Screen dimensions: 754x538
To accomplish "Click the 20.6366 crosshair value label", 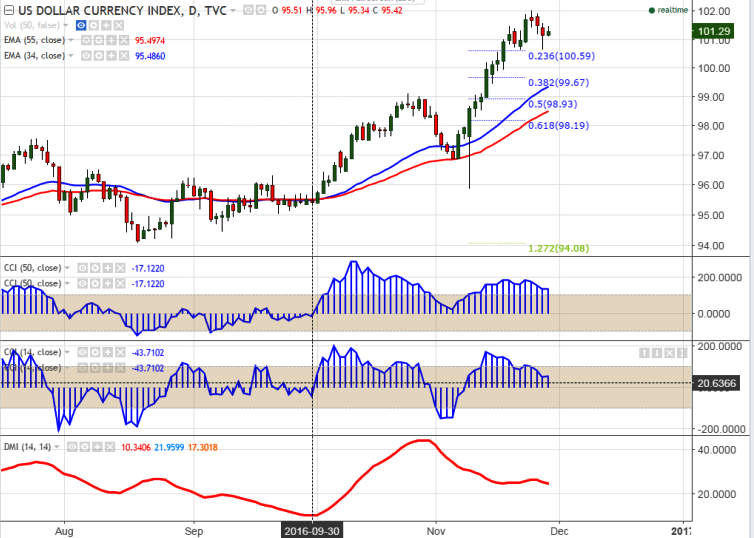I will (x=716, y=383).
